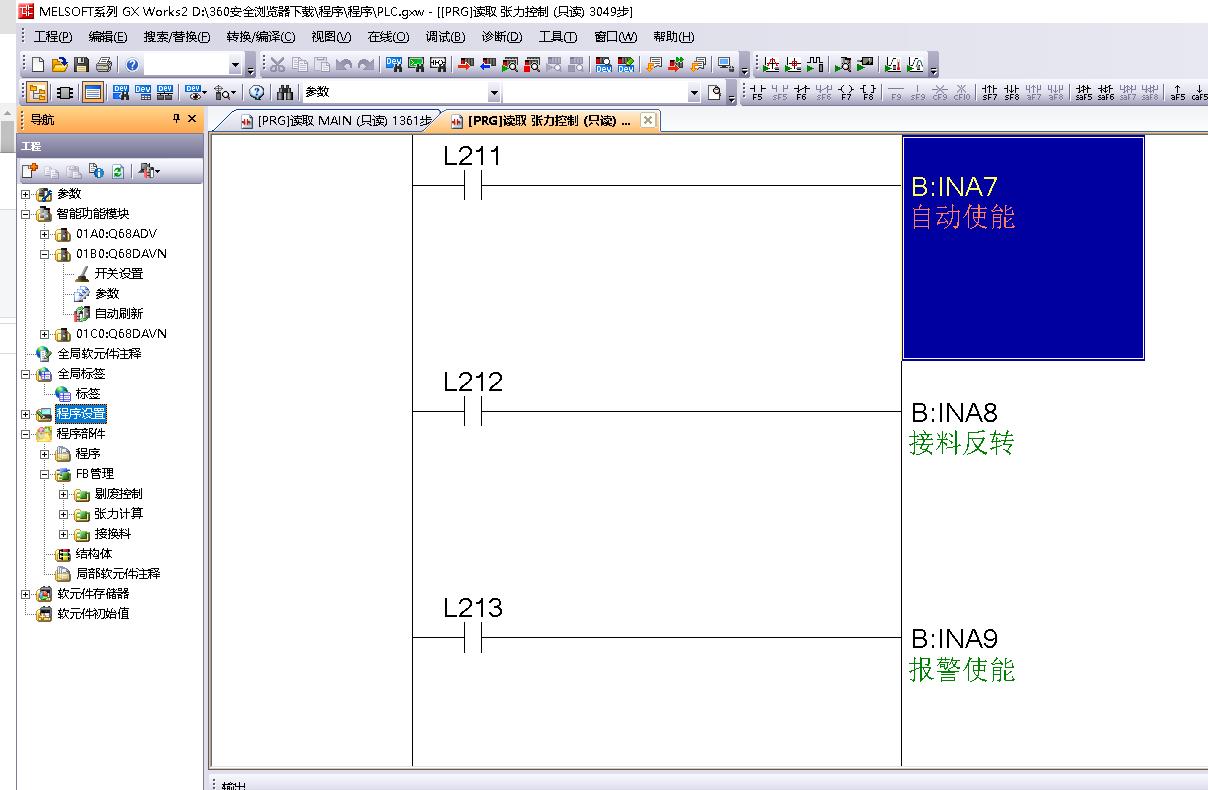Screen dimensions: 1208x790
Task: Click the Save project toolbar icon
Action: pyautogui.click(x=81, y=65)
